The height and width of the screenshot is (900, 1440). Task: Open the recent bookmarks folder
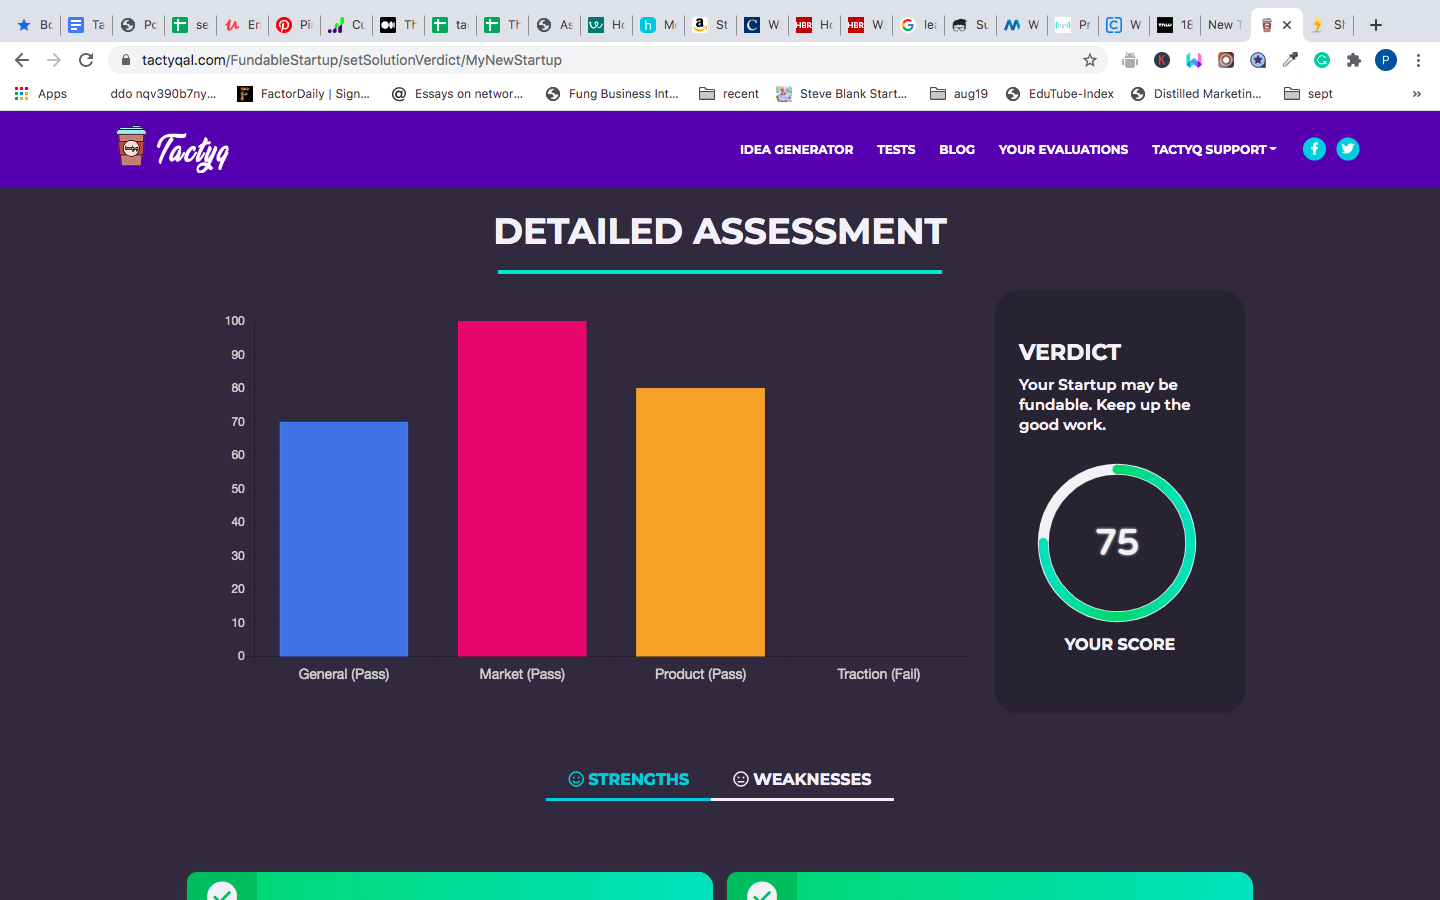[x=729, y=94]
